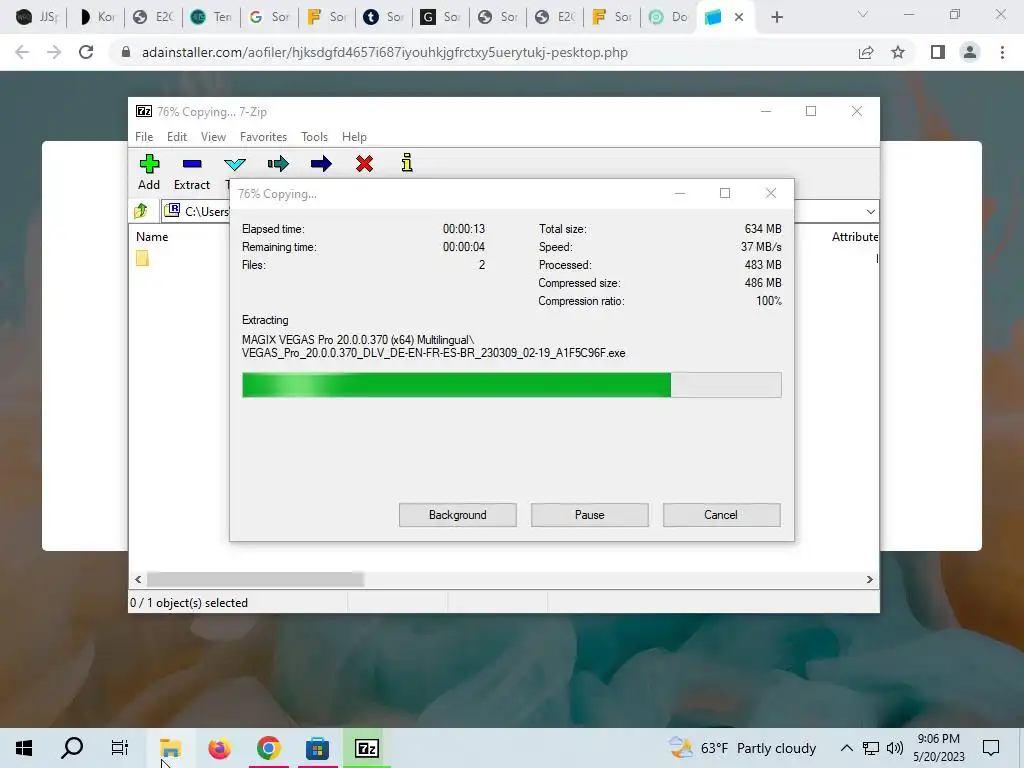Switch to the Ten tab
Screen dimensions: 1024x768
[x=210, y=17]
